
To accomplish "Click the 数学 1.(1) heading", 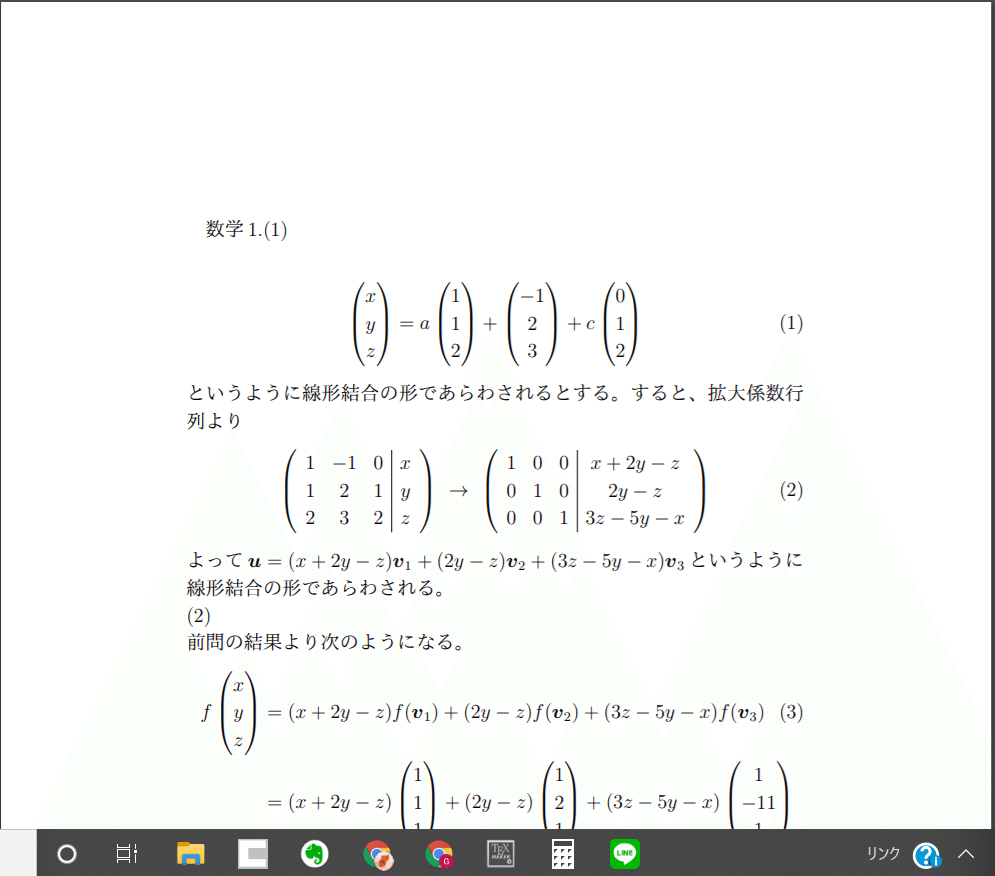I will tap(243, 228).
